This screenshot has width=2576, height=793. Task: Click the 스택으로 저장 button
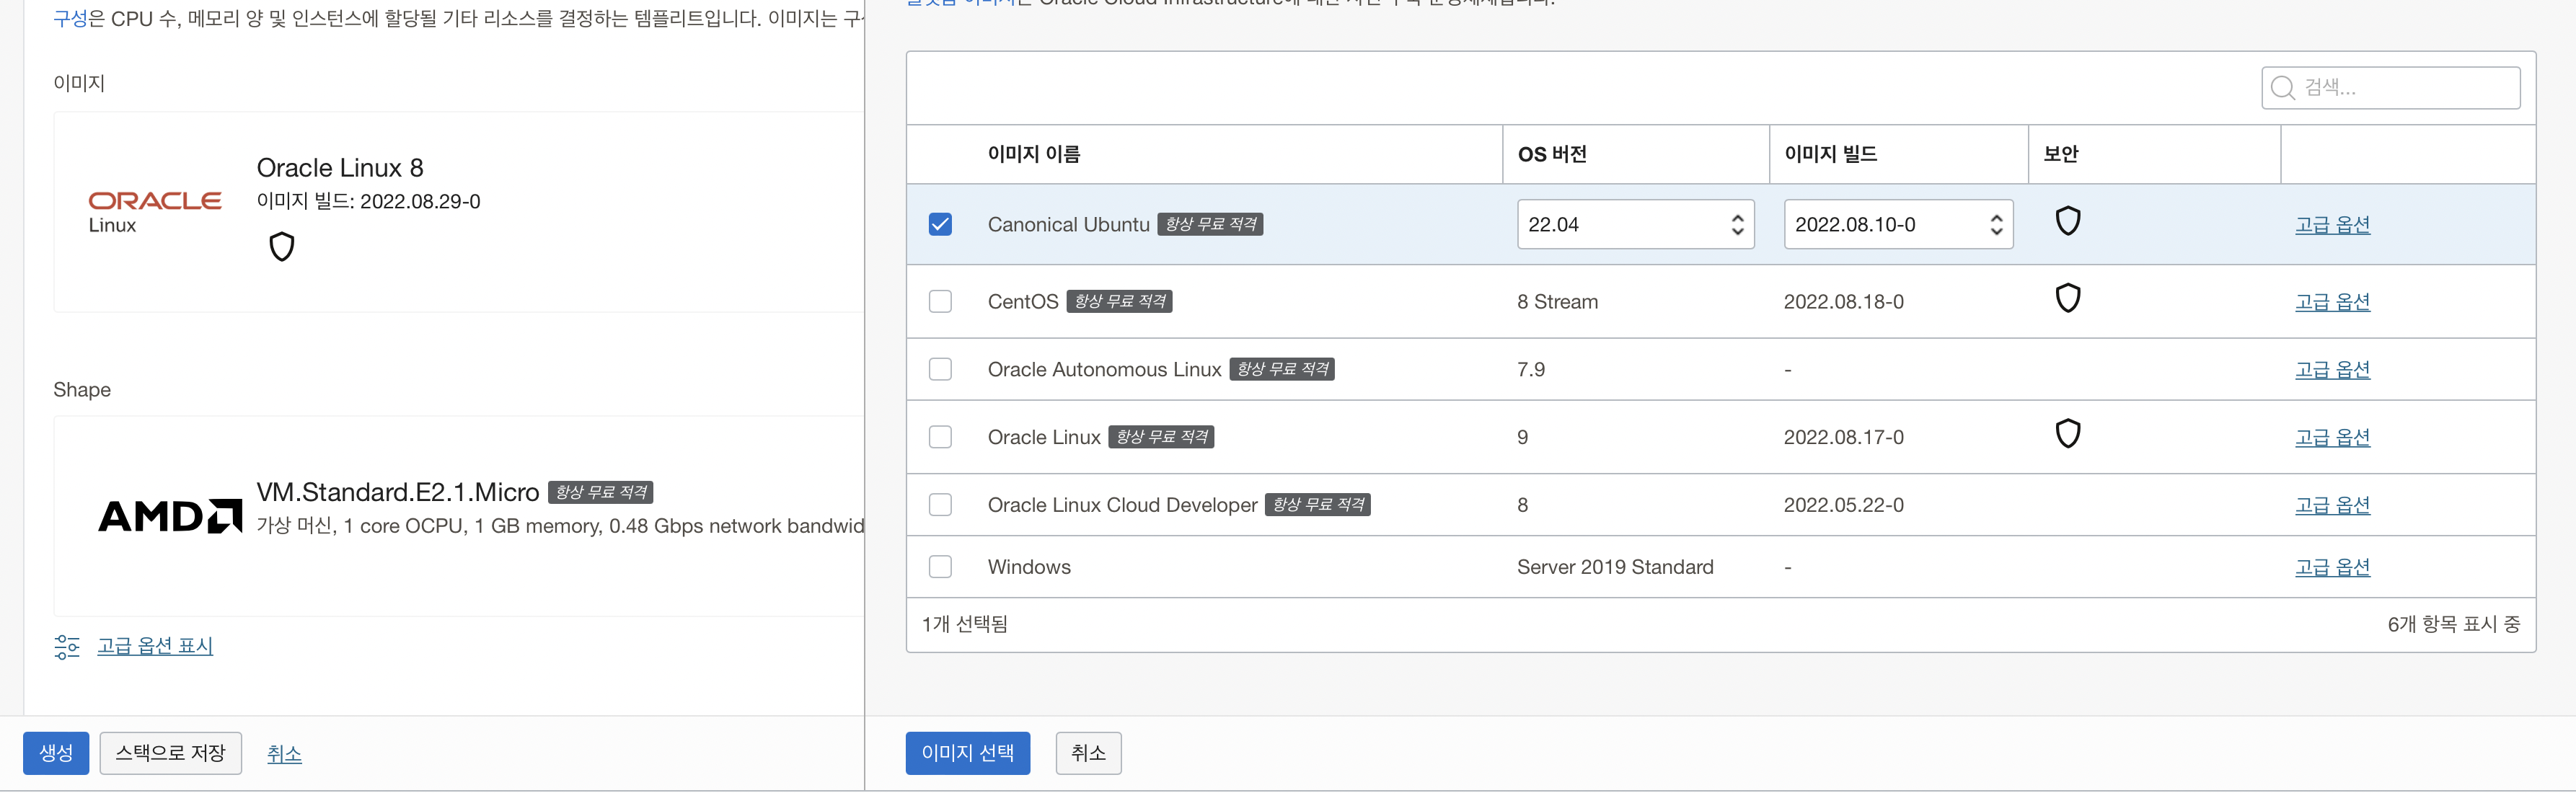pos(171,753)
